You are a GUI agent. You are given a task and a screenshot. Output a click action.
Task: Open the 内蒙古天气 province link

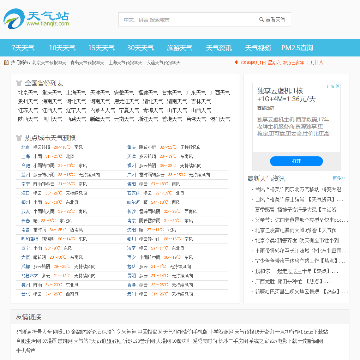102,110
